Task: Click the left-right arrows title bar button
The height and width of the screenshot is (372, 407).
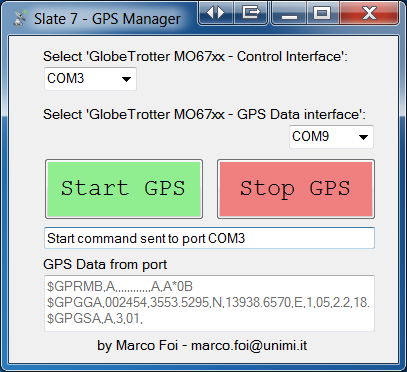Action: [x=216, y=13]
